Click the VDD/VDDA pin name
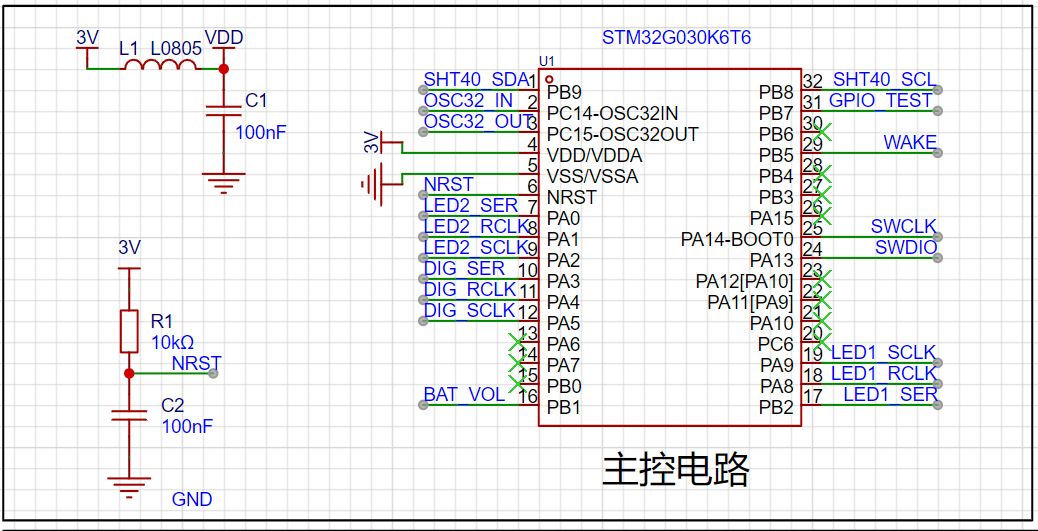 tap(594, 156)
